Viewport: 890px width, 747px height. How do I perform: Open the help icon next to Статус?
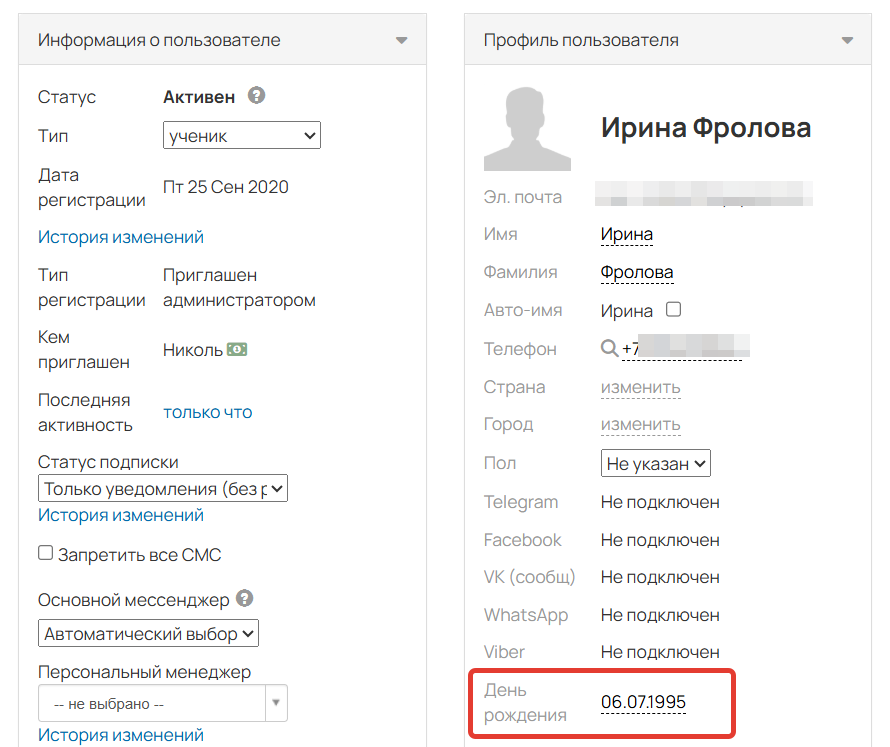pos(258,96)
